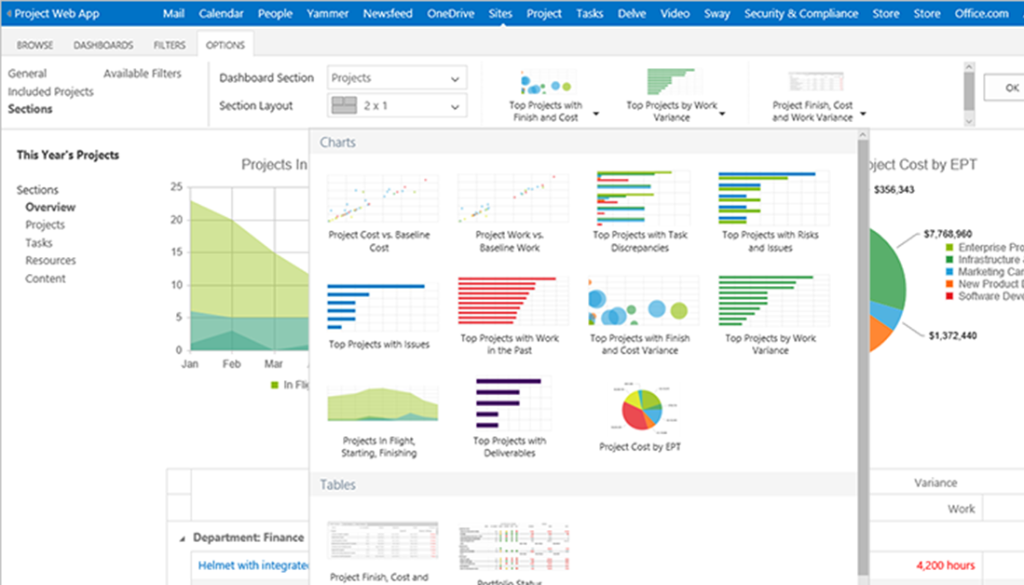
Task: Open Sway in the top navigation
Action: [x=716, y=13]
